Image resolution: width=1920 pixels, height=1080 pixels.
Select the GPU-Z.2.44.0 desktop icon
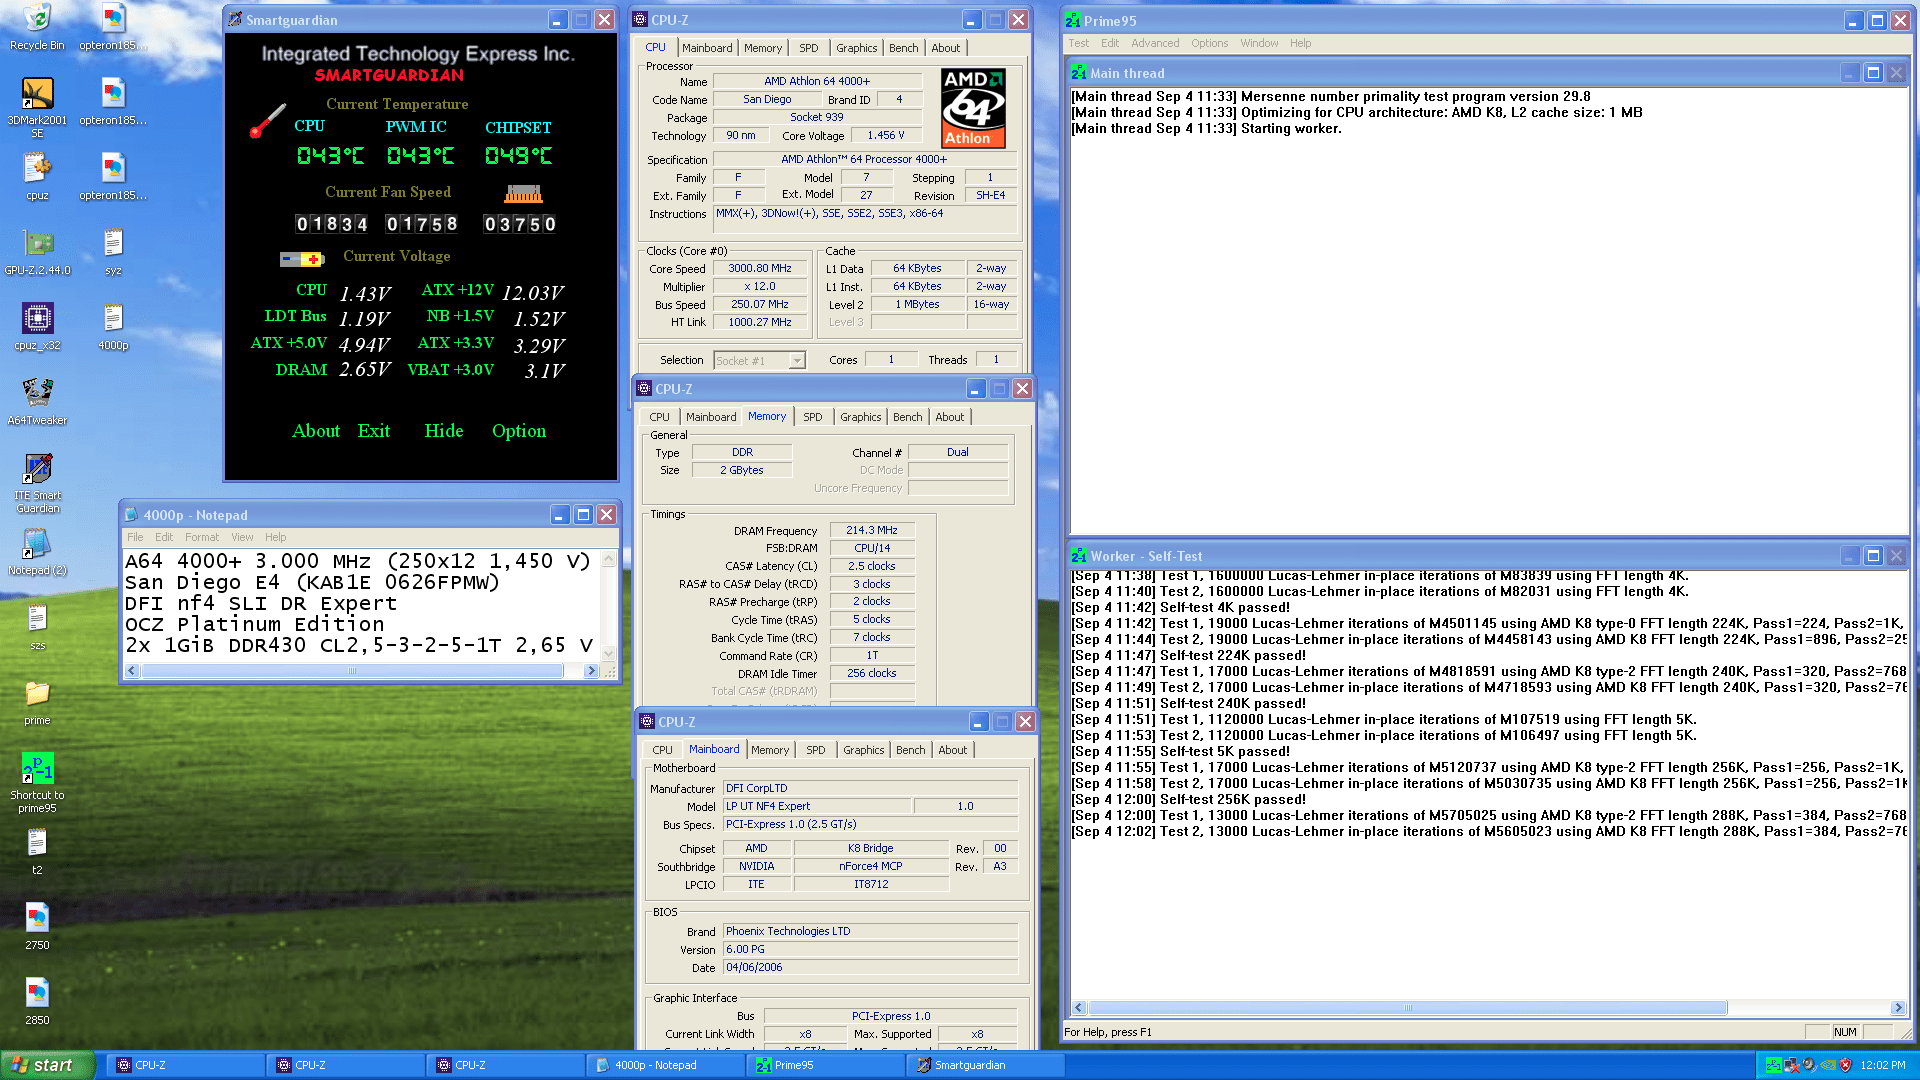(37, 251)
